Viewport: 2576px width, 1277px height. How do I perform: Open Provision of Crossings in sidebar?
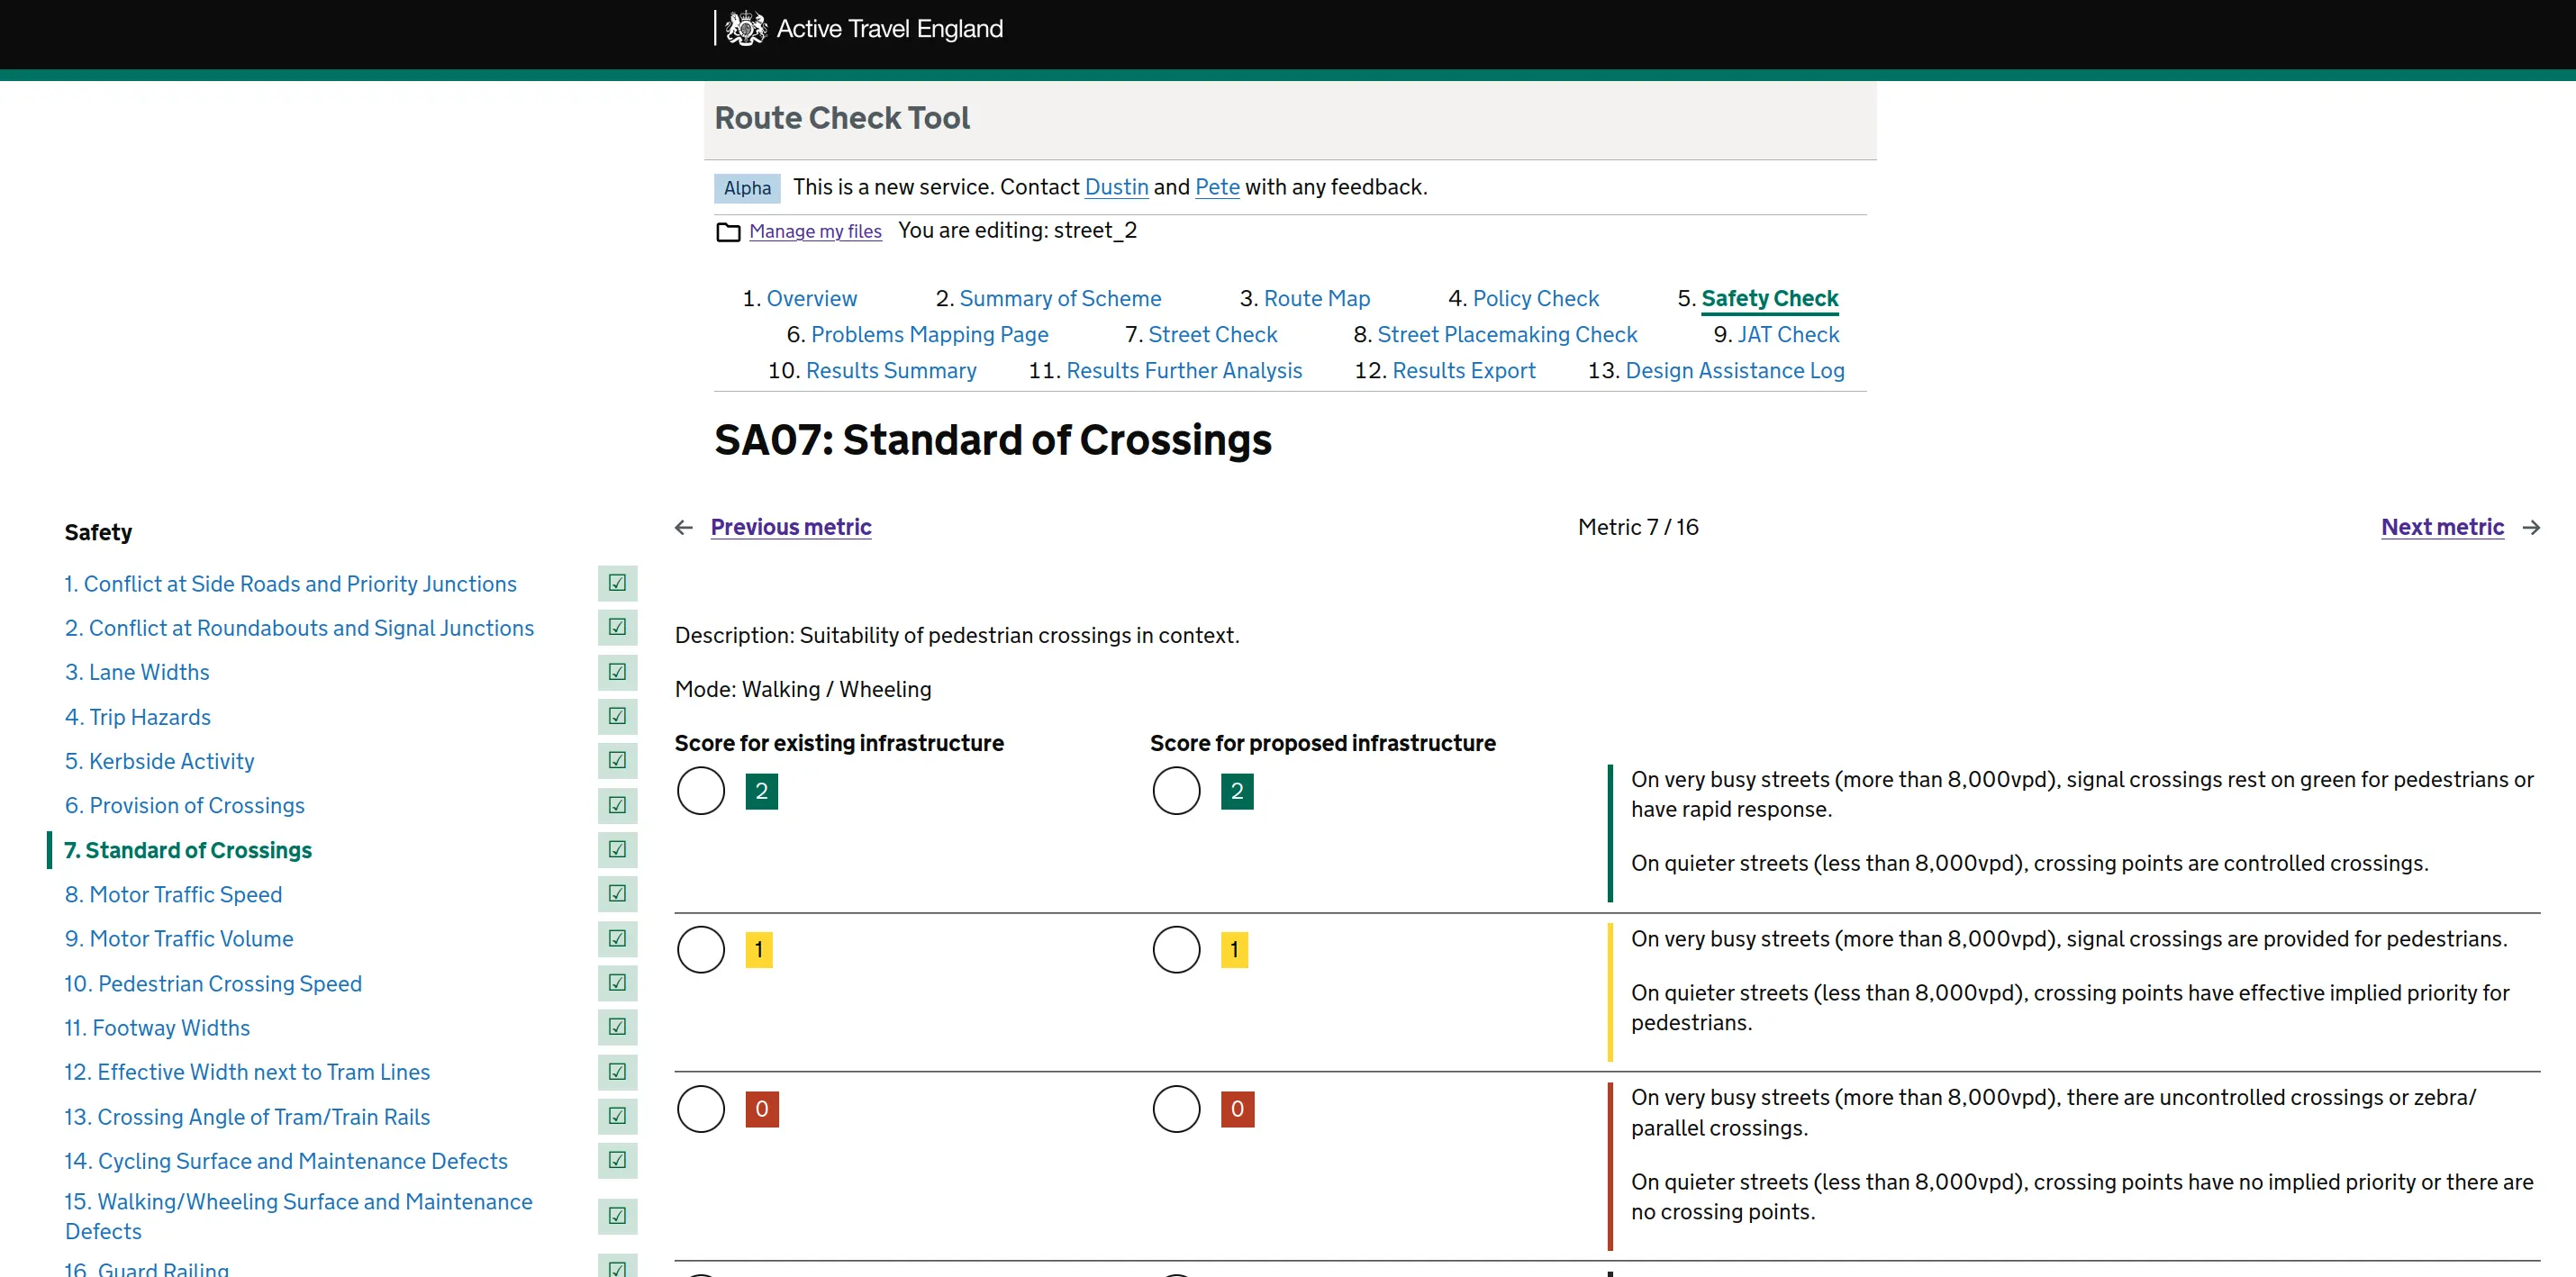(196, 805)
